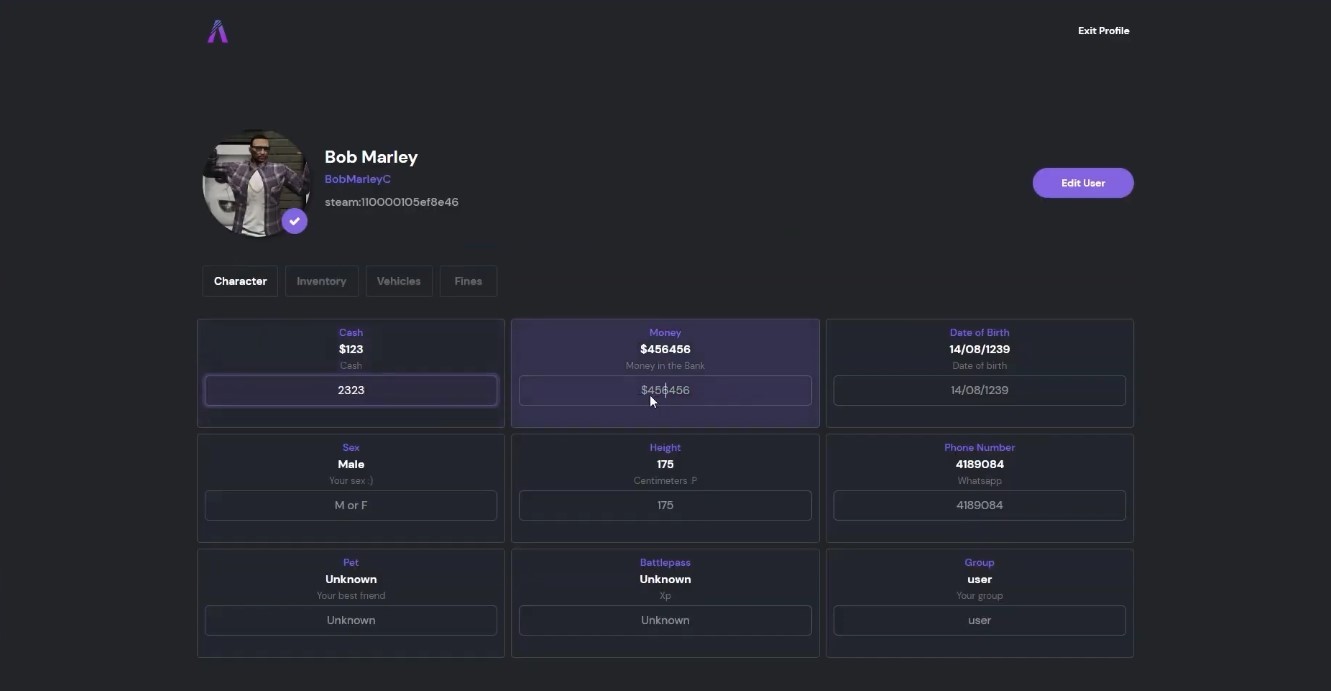
Task: Switch to the Character tab
Action: pyautogui.click(x=240, y=281)
